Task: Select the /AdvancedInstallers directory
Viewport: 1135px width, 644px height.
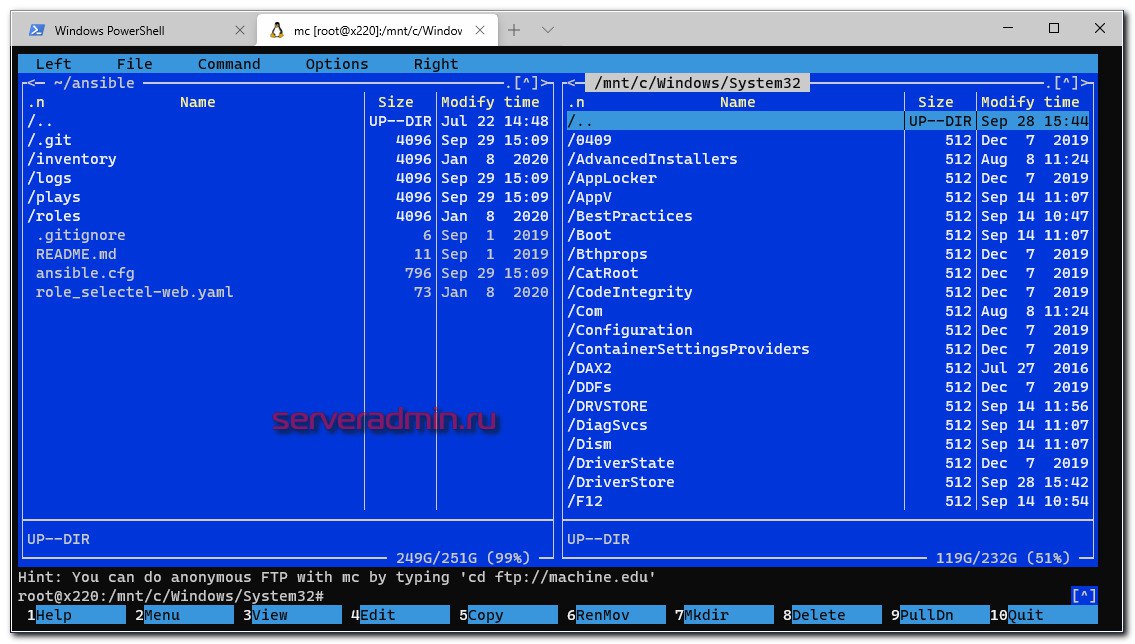Action: tap(828, 159)
